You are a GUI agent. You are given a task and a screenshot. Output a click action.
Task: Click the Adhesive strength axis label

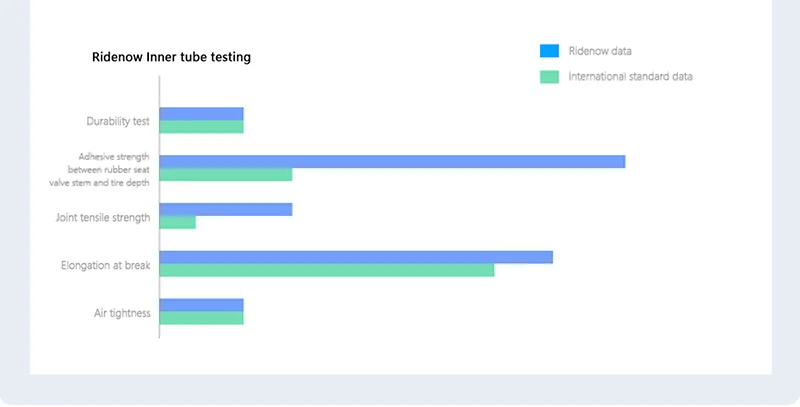coord(114,169)
